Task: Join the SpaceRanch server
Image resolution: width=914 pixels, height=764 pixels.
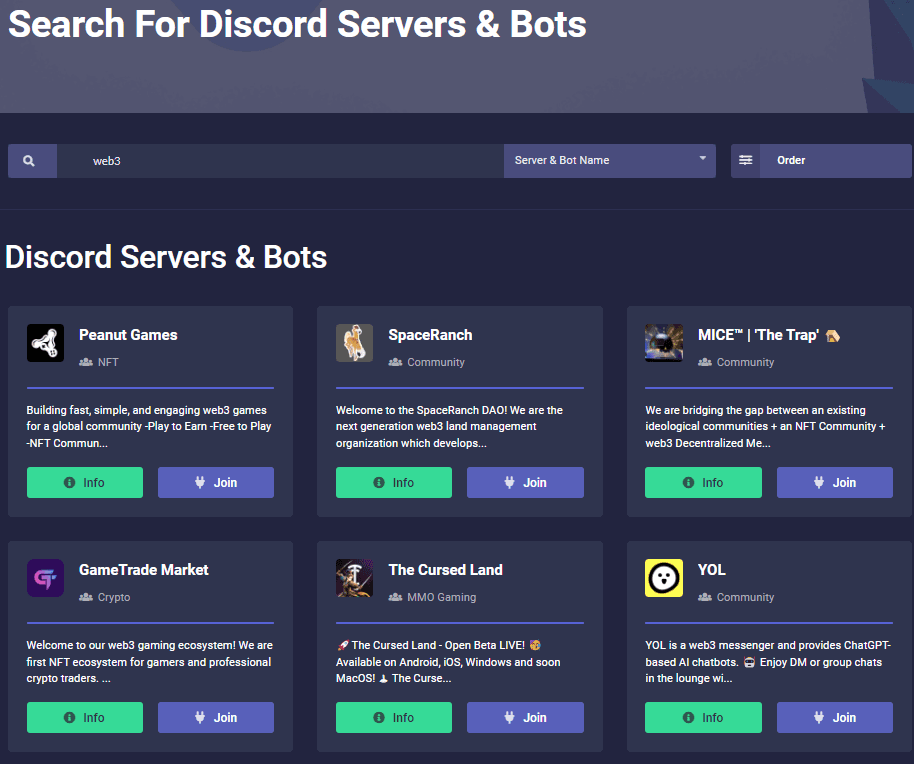Action: pyautogui.click(x=525, y=483)
